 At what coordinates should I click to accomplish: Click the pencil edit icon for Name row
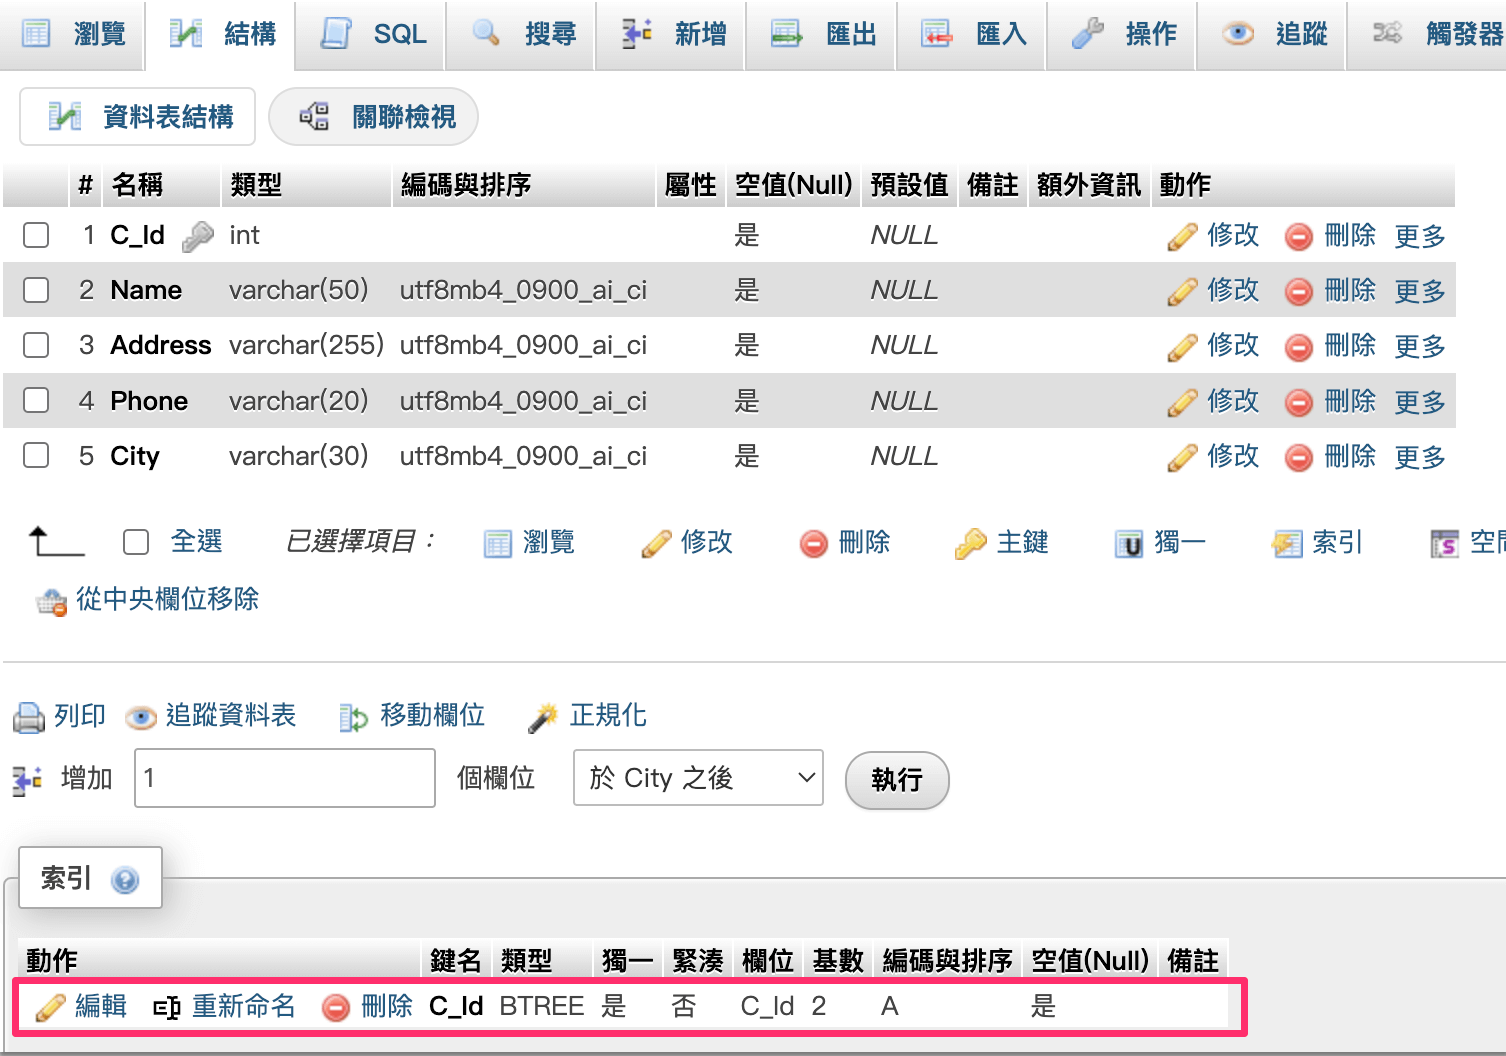pos(1182,291)
